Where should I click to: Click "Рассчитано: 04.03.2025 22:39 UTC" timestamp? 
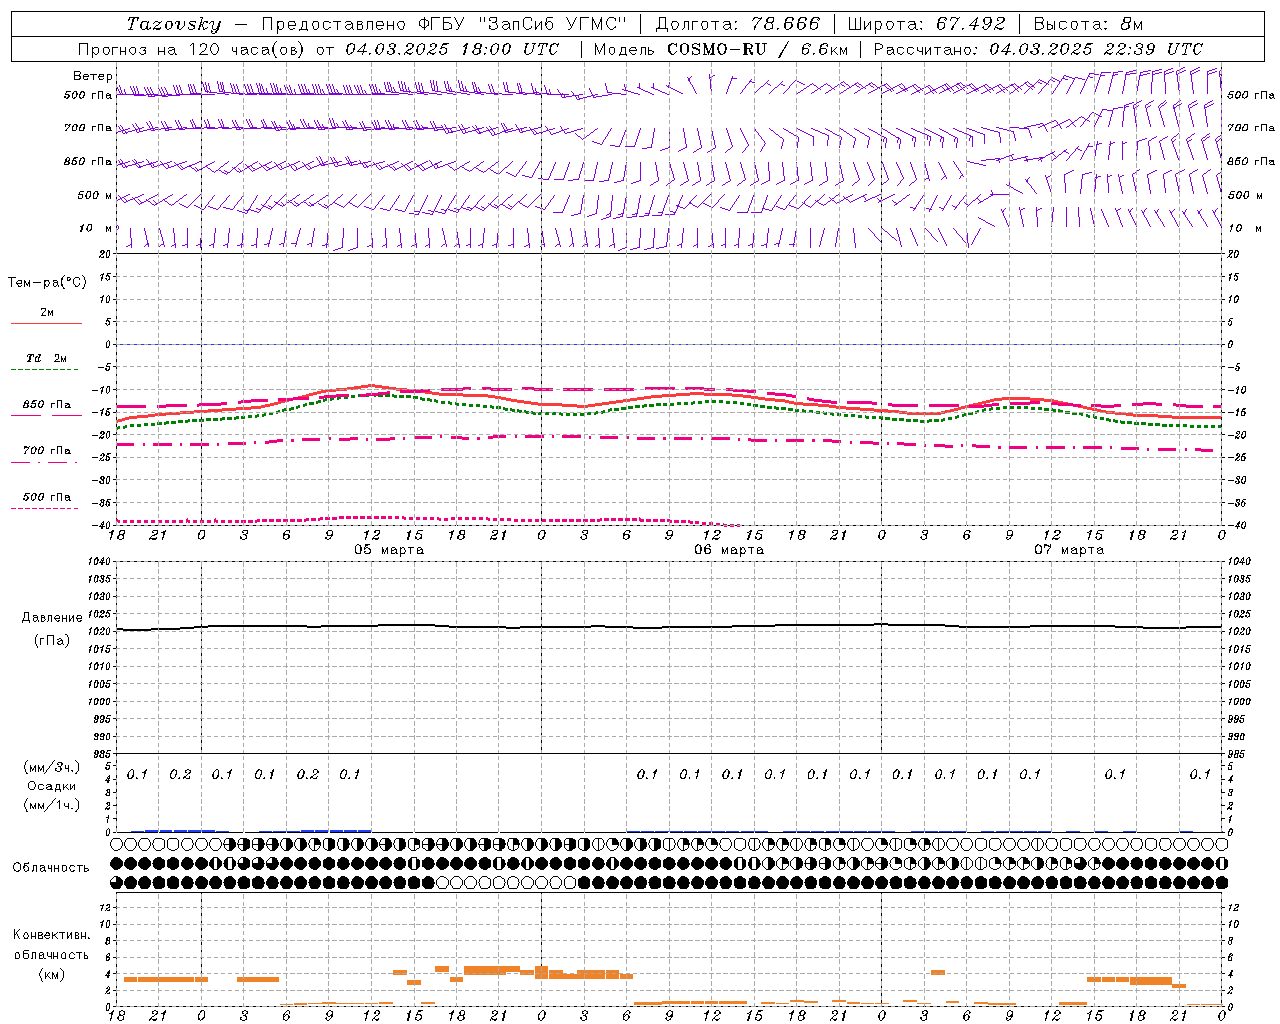[1038, 49]
